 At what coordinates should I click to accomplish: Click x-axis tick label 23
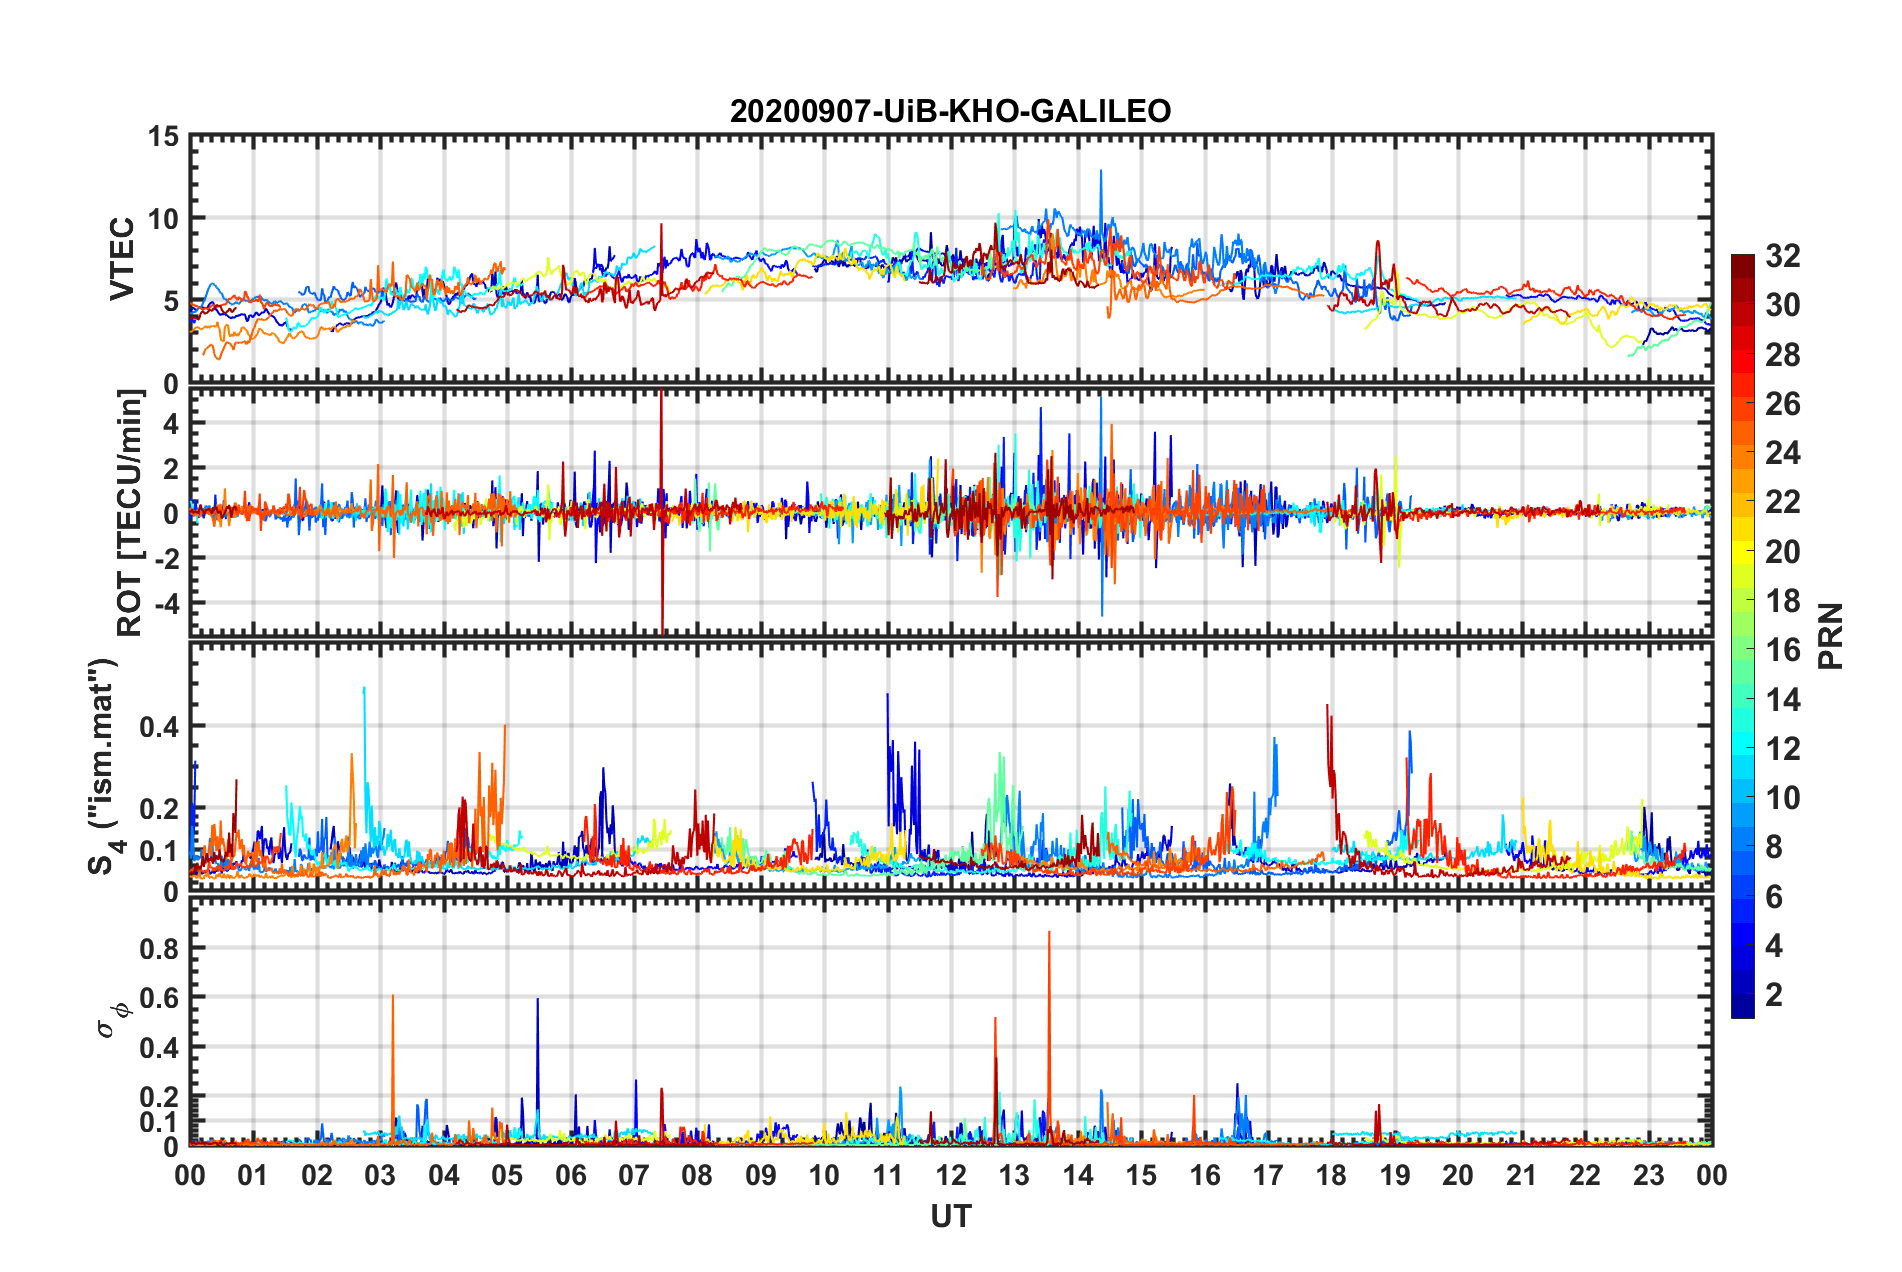pos(1648,1175)
